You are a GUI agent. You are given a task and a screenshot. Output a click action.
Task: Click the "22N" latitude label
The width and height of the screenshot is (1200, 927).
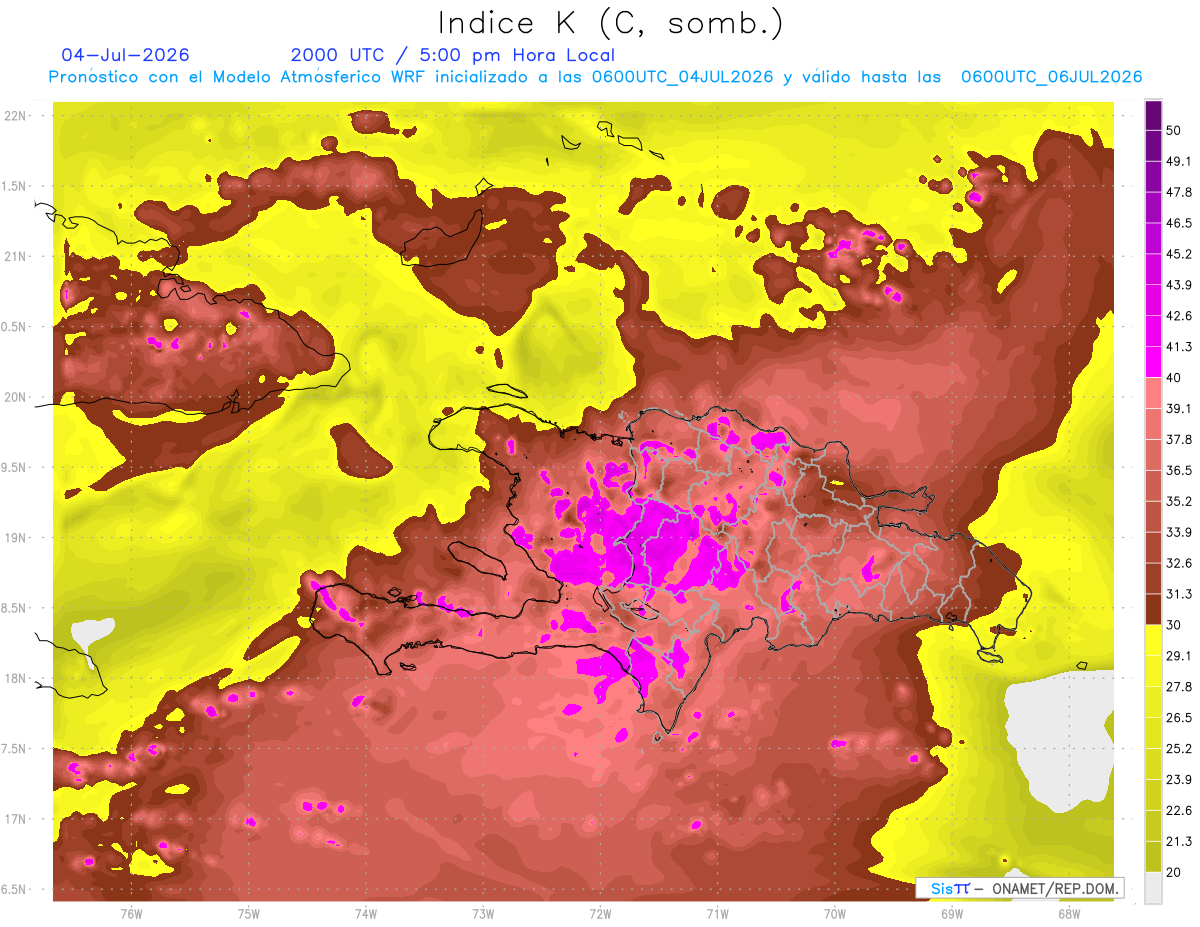(x=15, y=116)
